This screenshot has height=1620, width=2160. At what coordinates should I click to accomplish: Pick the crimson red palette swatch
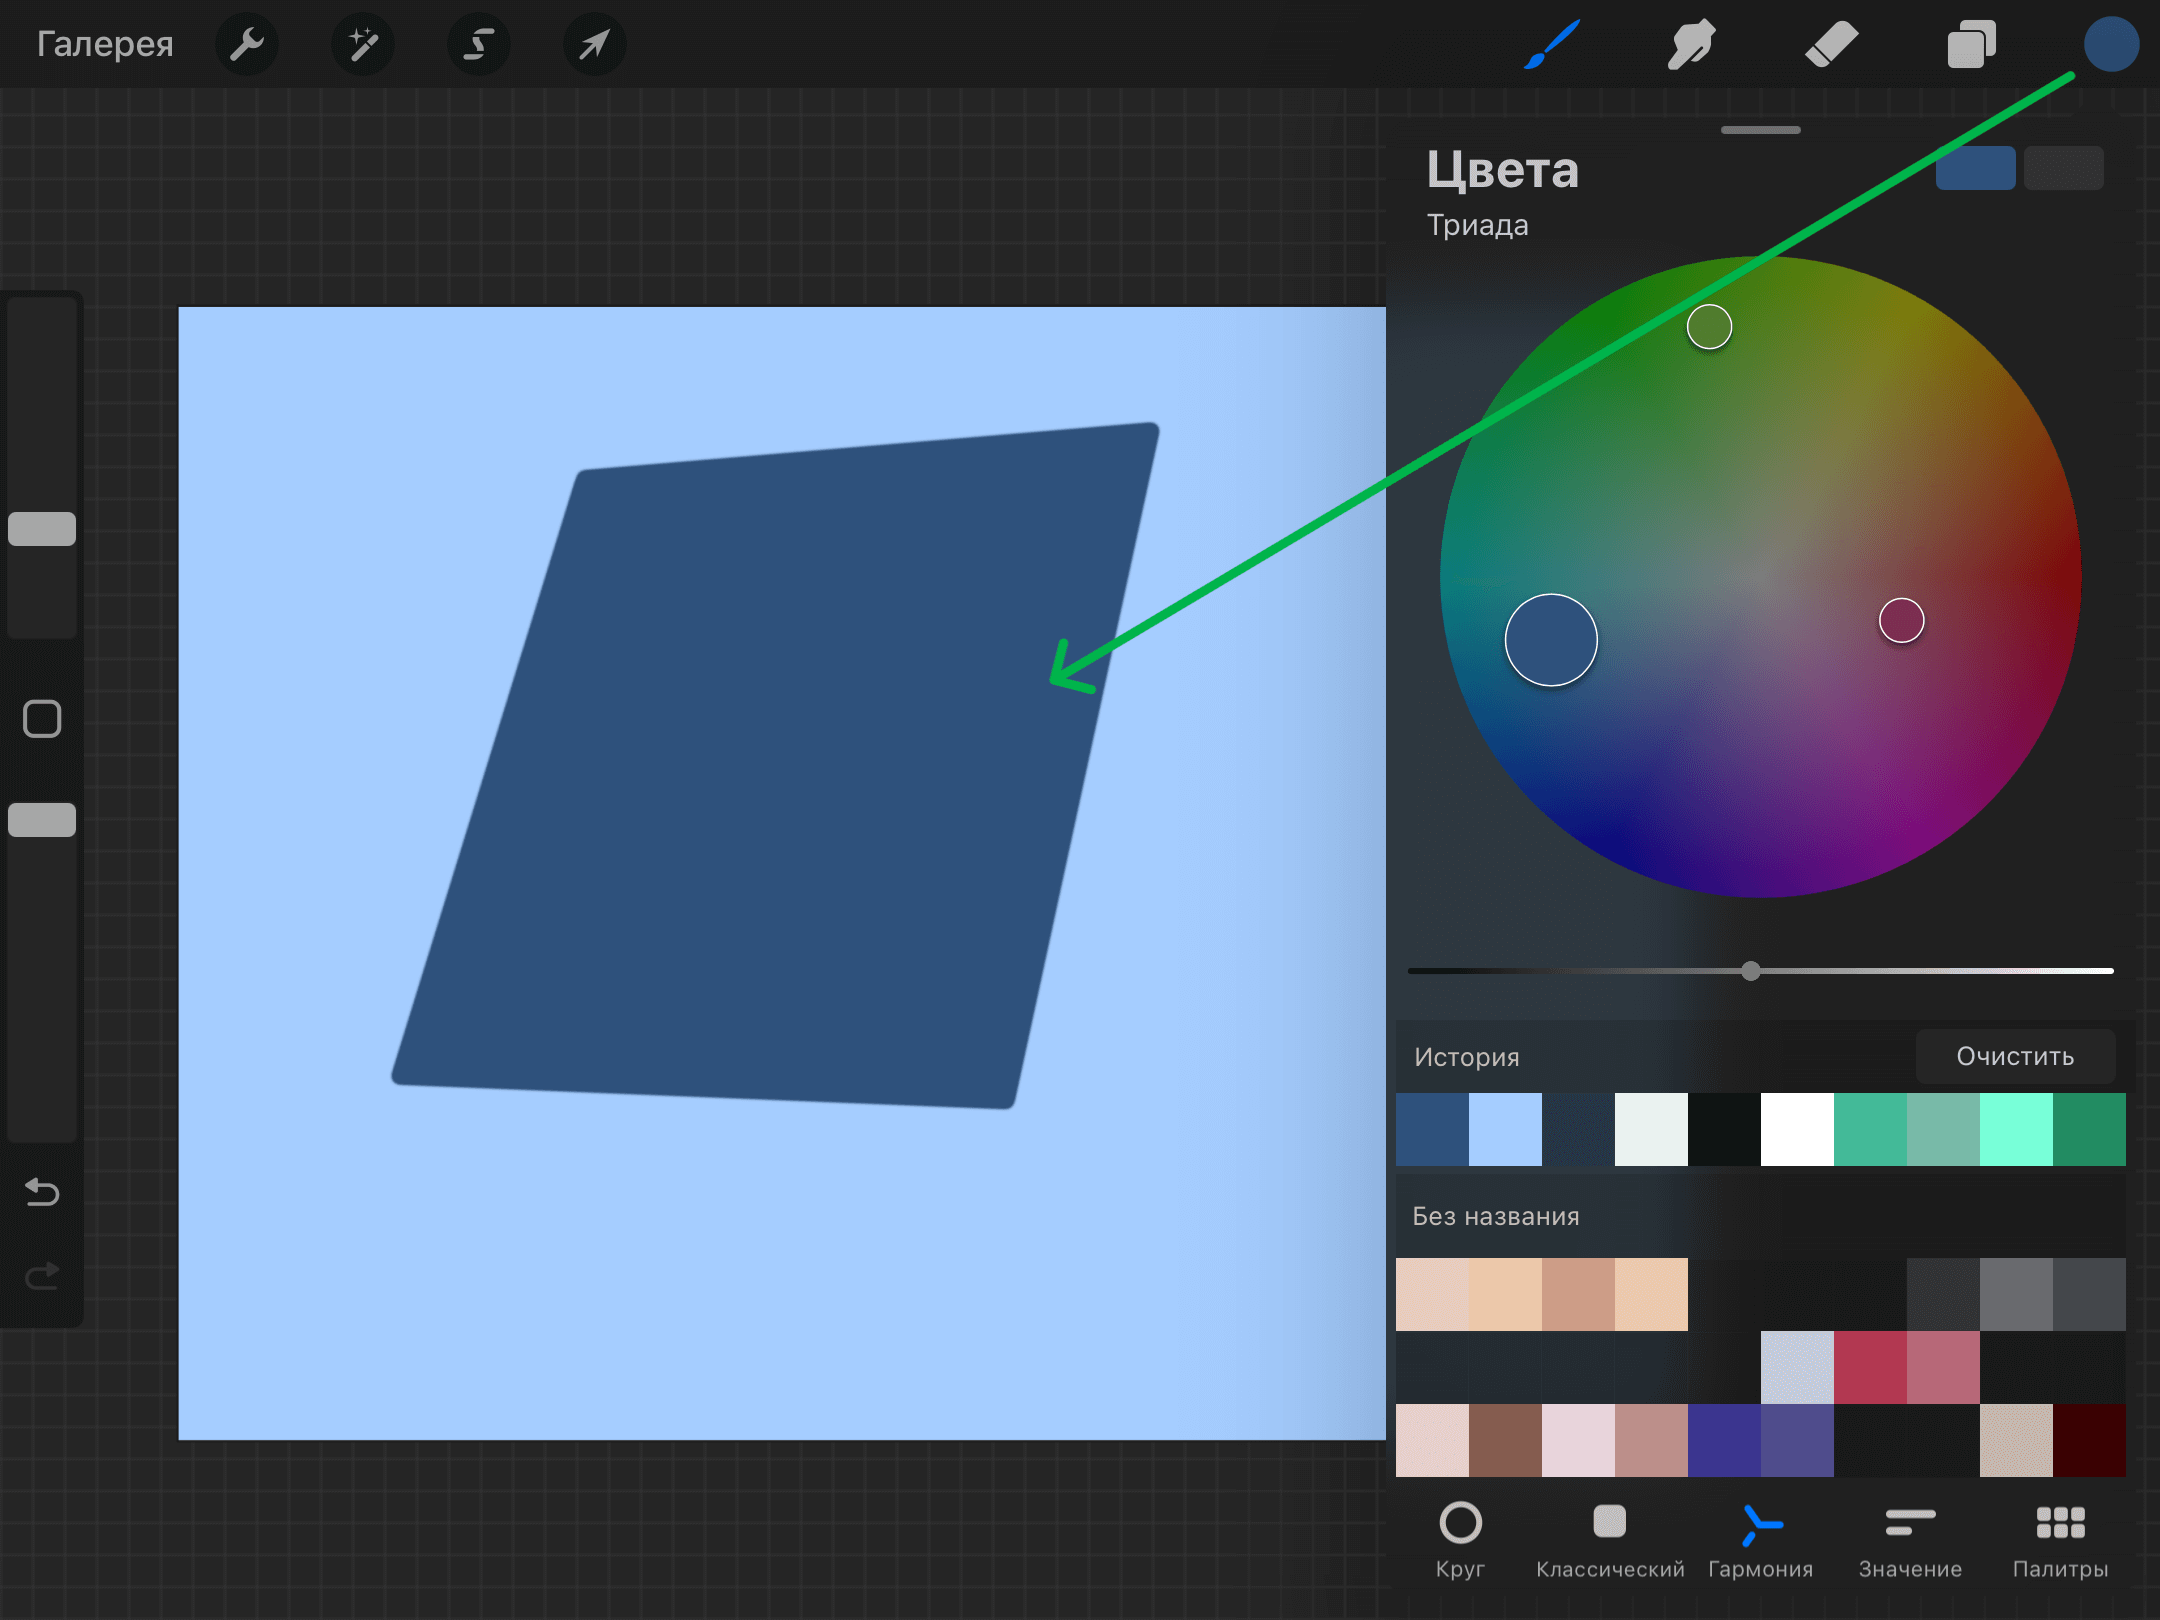tap(1870, 1367)
